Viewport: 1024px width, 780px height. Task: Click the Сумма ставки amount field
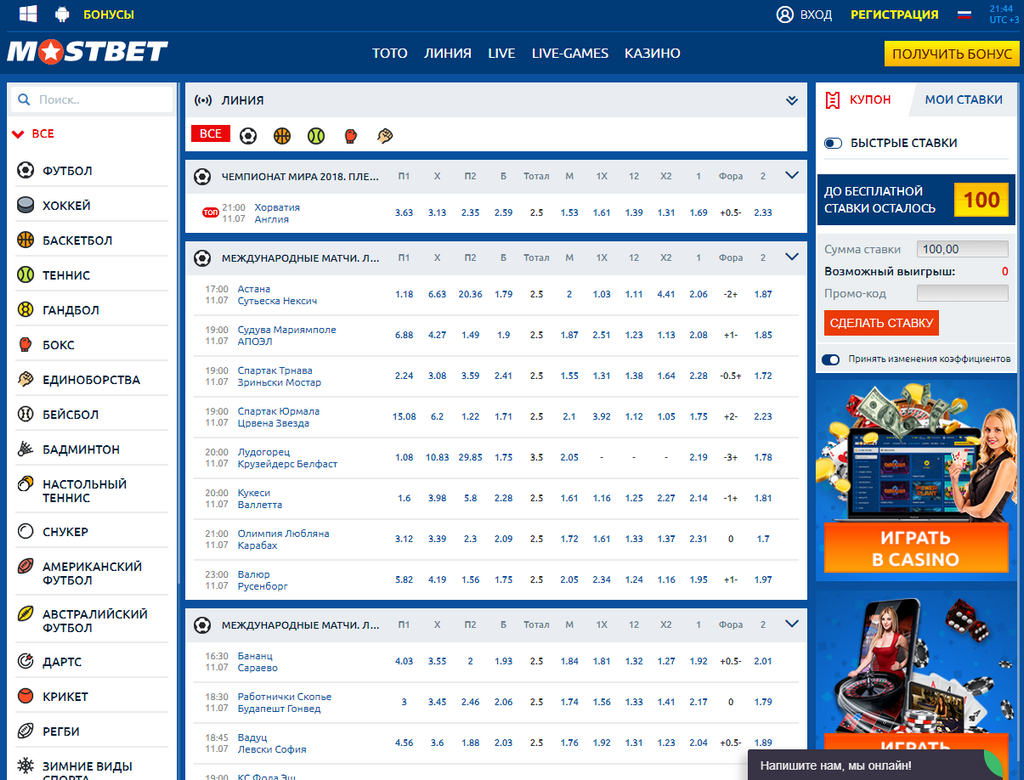tap(962, 248)
